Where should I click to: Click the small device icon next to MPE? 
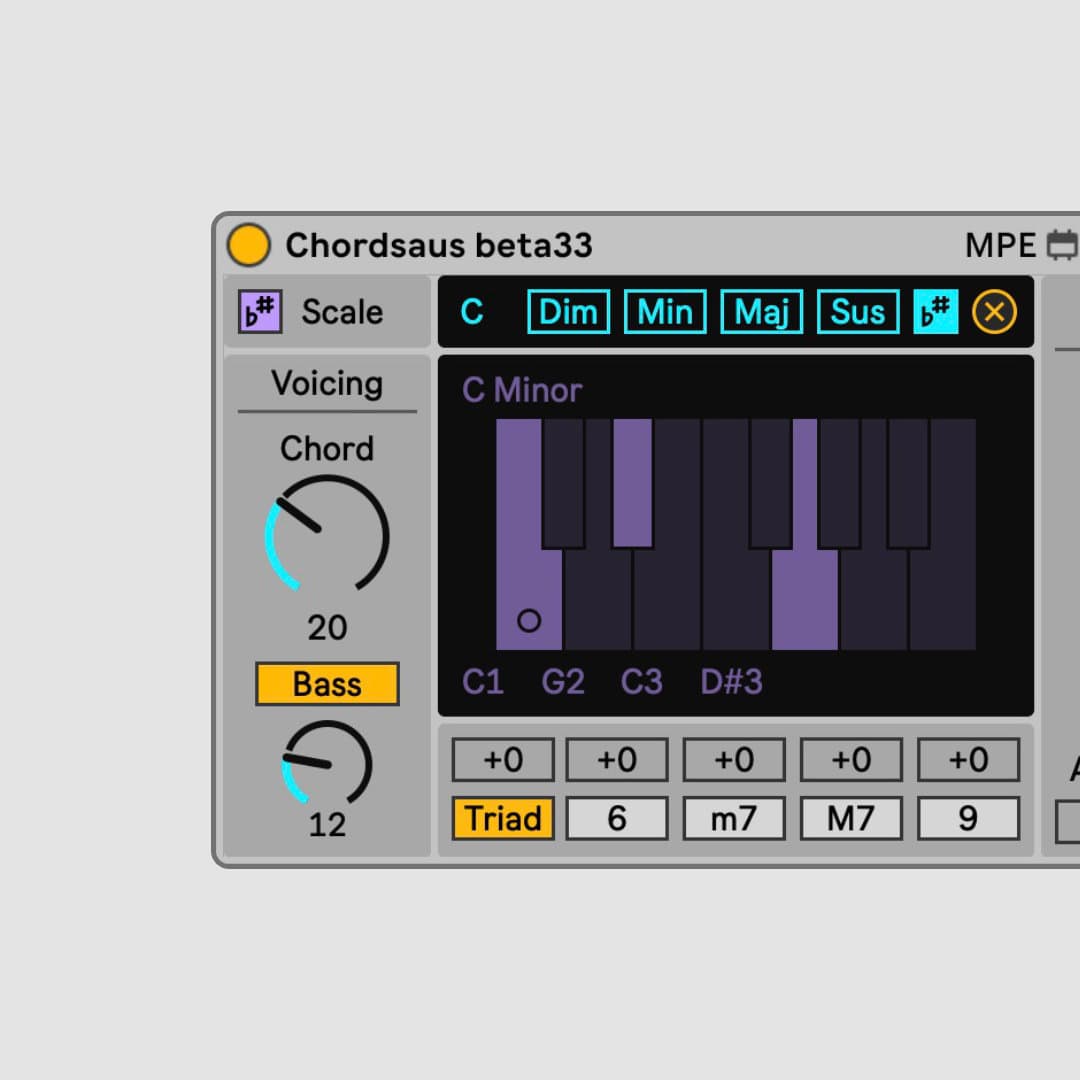[1062, 244]
